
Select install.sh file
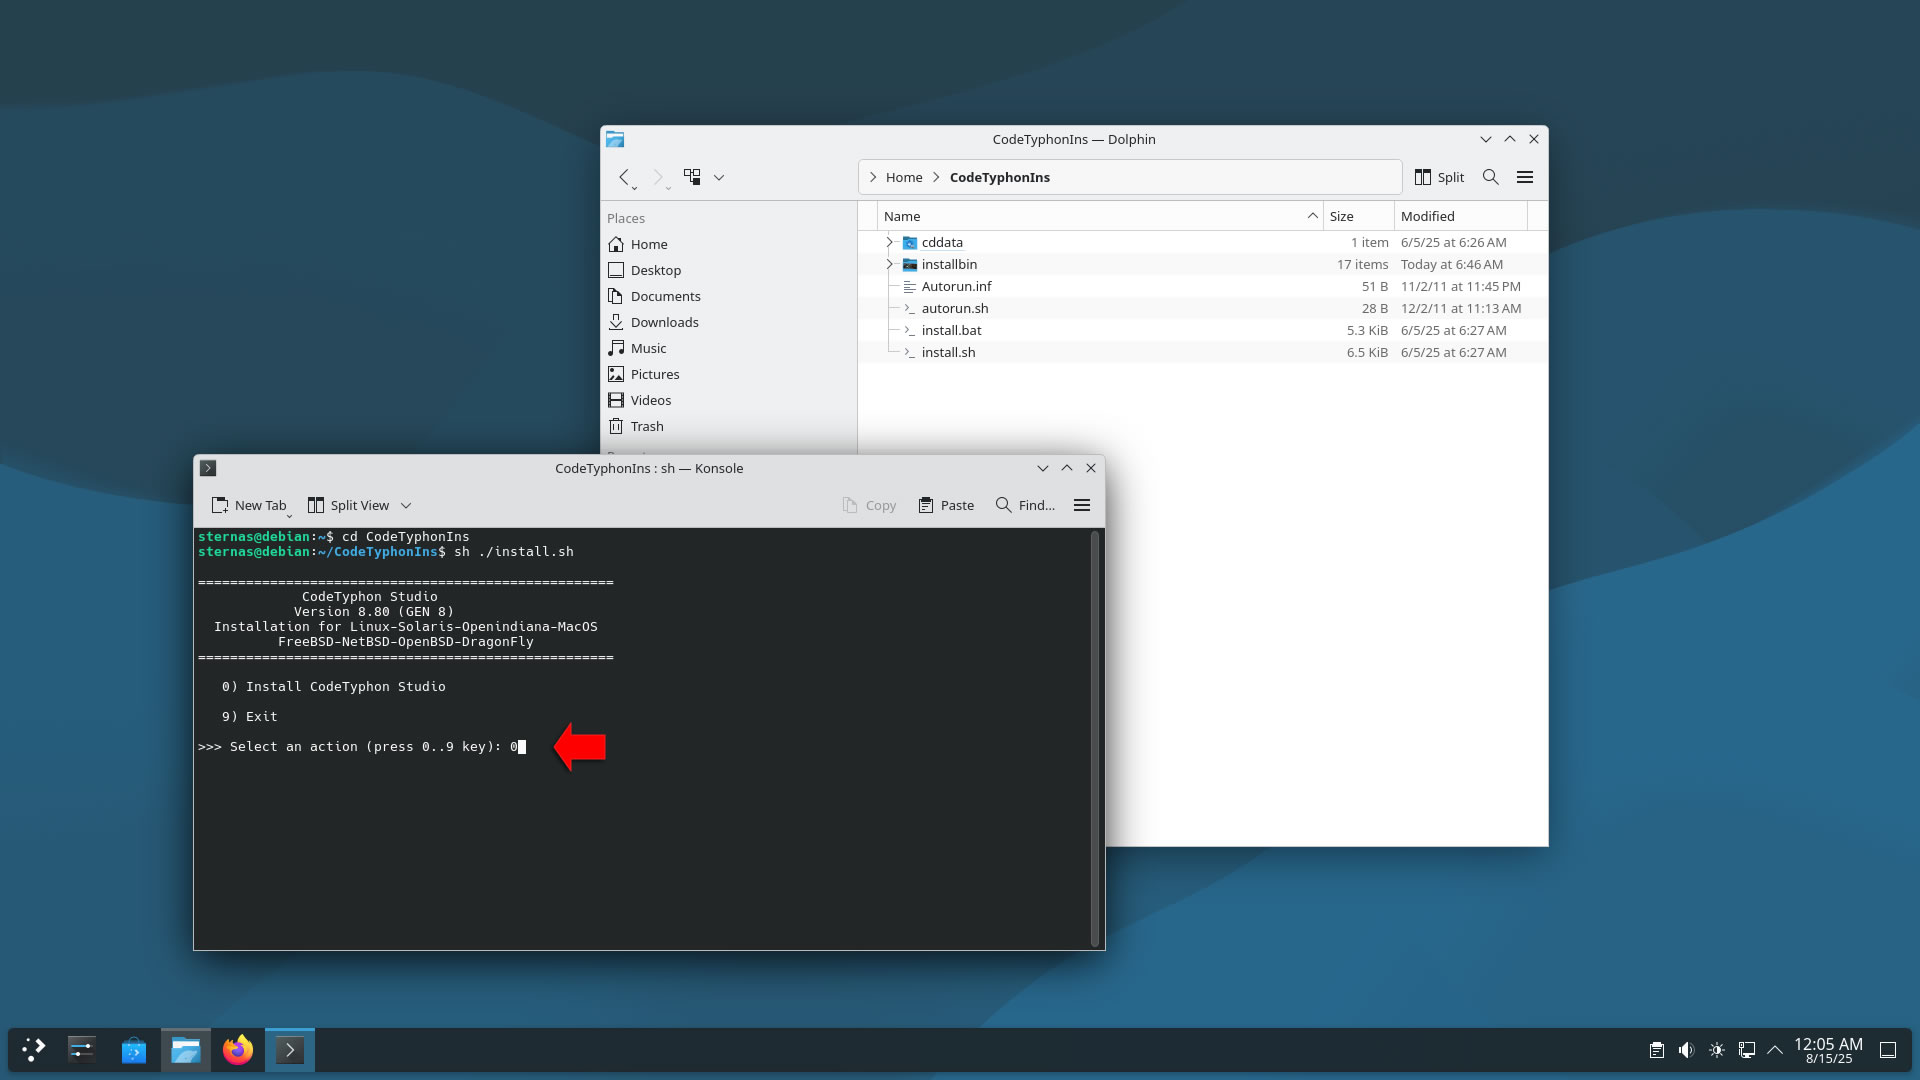pyautogui.click(x=948, y=352)
